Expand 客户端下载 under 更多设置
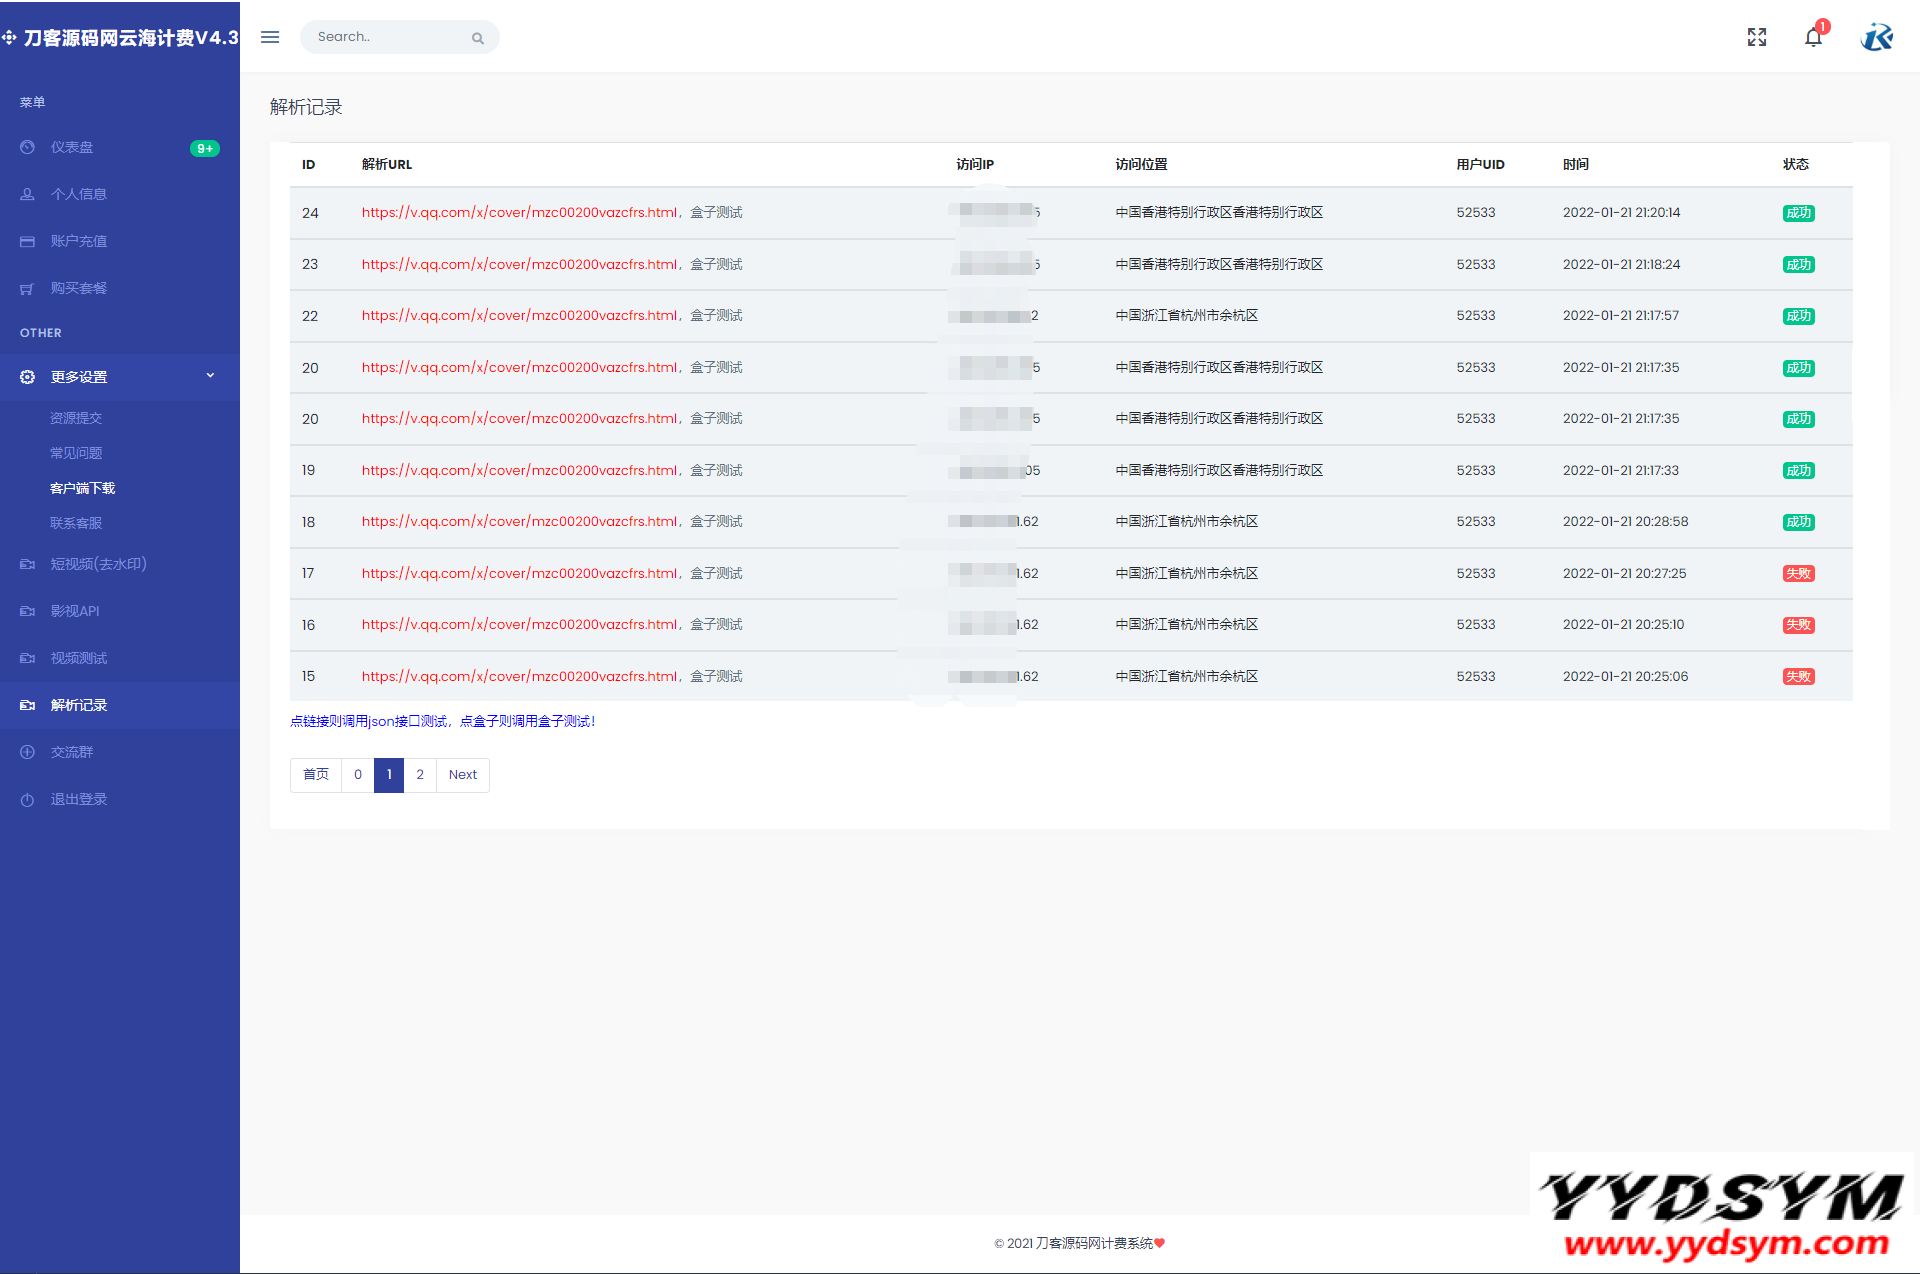 84,488
